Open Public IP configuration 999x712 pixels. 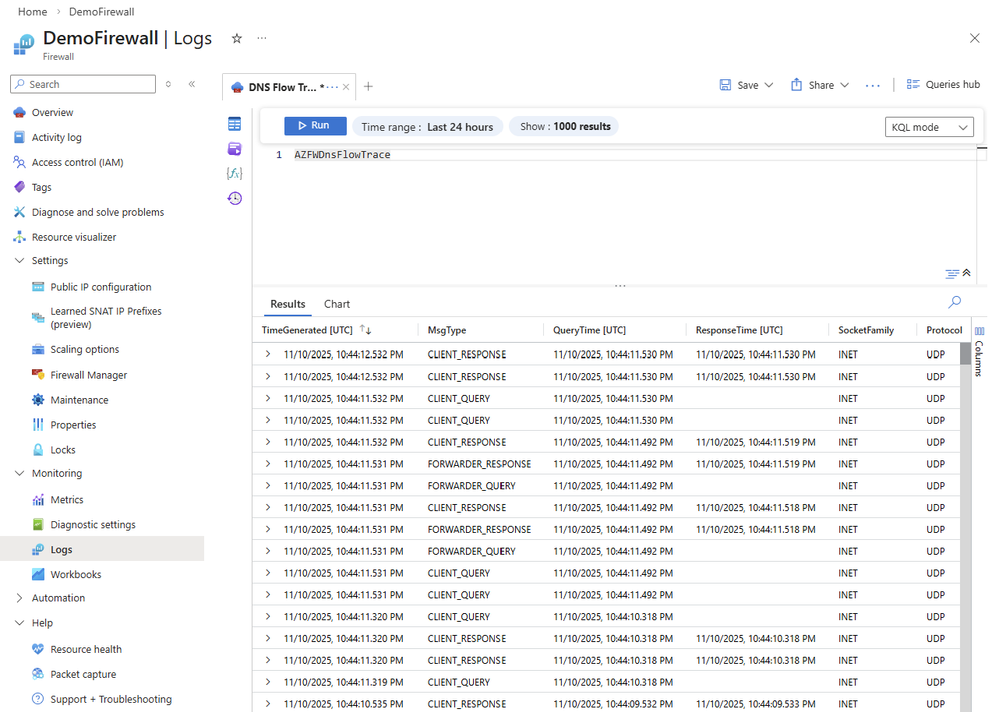(x=101, y=287)
